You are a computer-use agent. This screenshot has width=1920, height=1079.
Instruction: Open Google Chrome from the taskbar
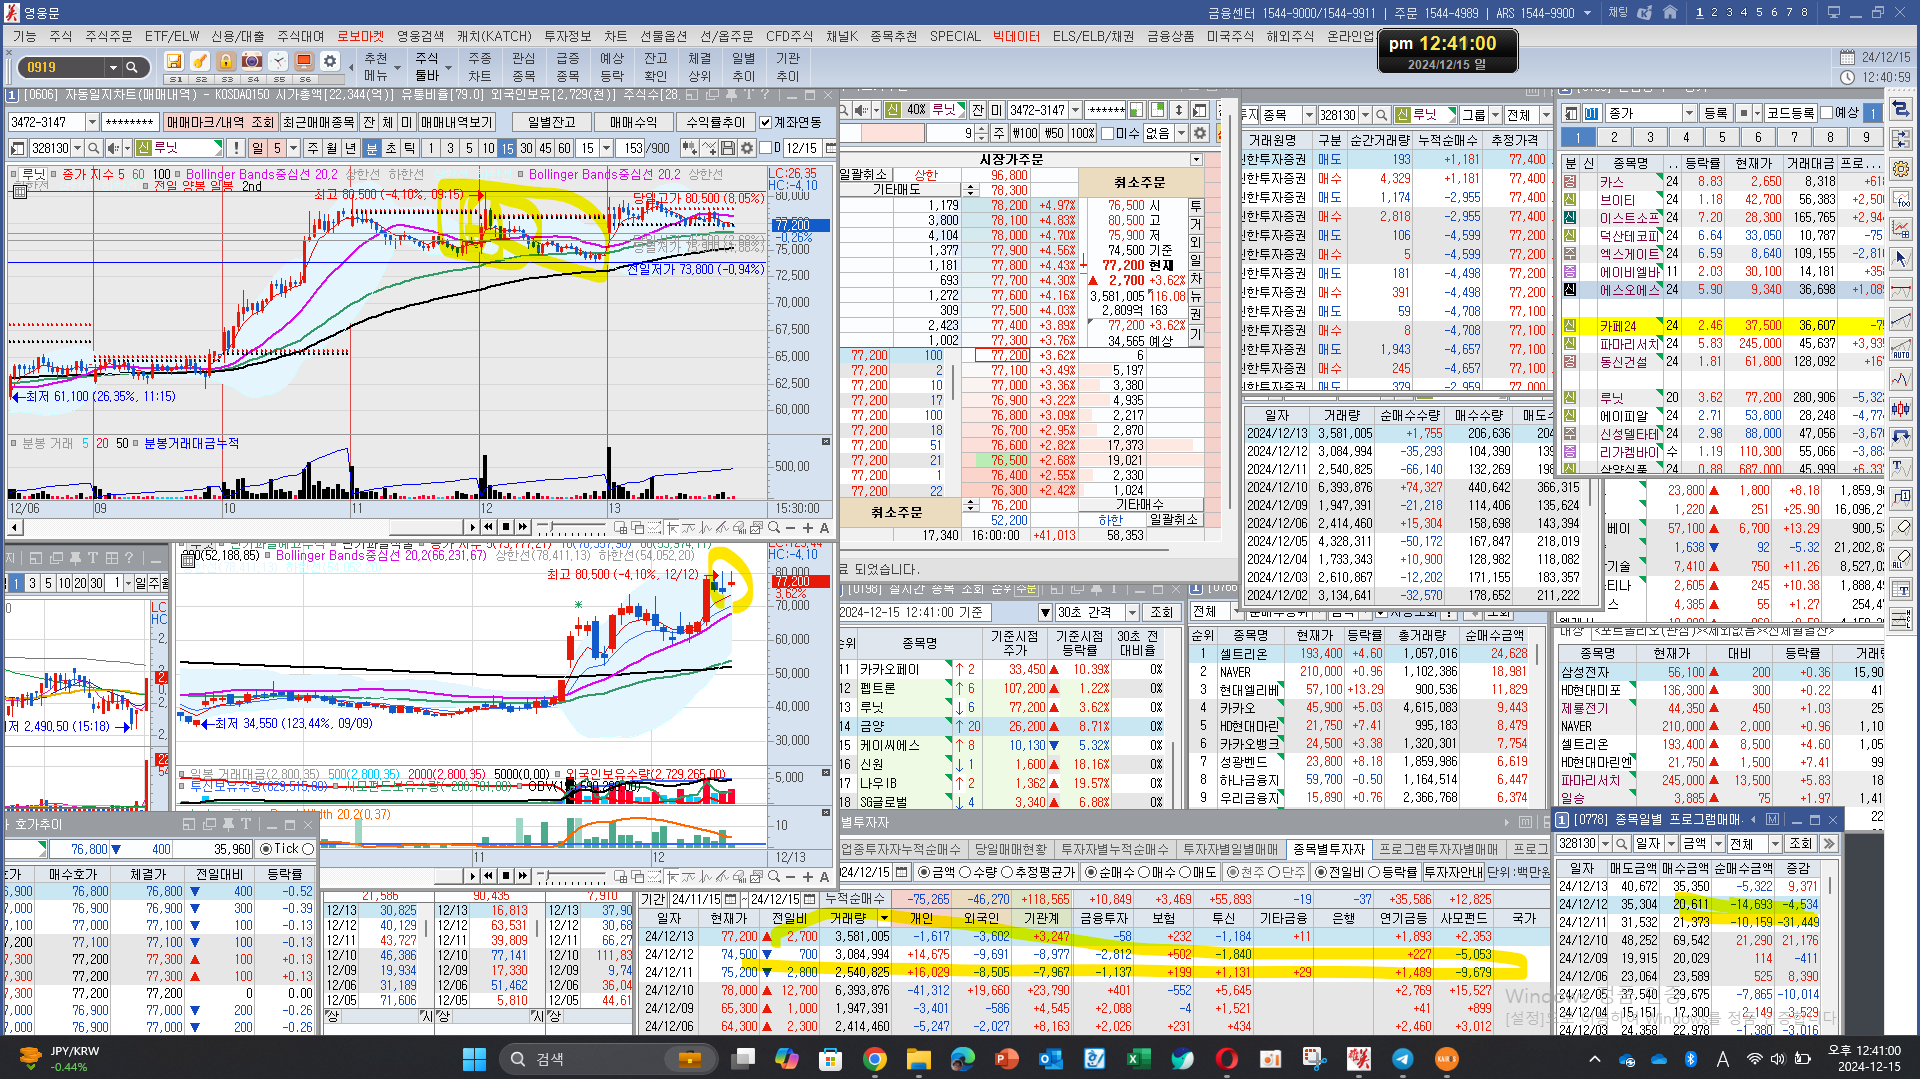click(874, 1059)
